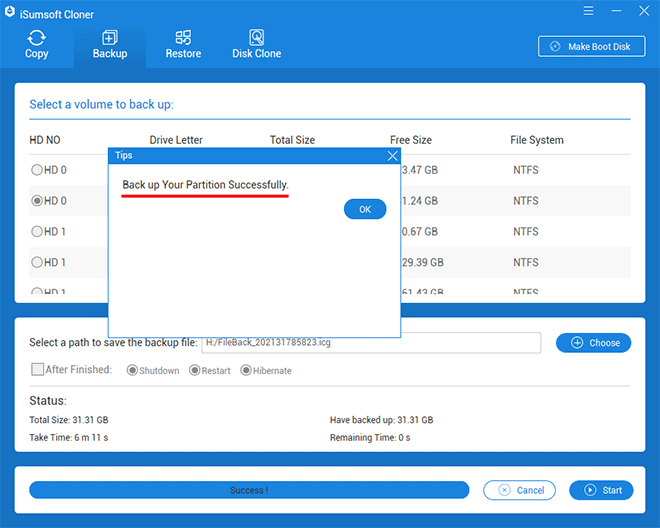Select the second HD 0 radio button

(x=37, y=201)
